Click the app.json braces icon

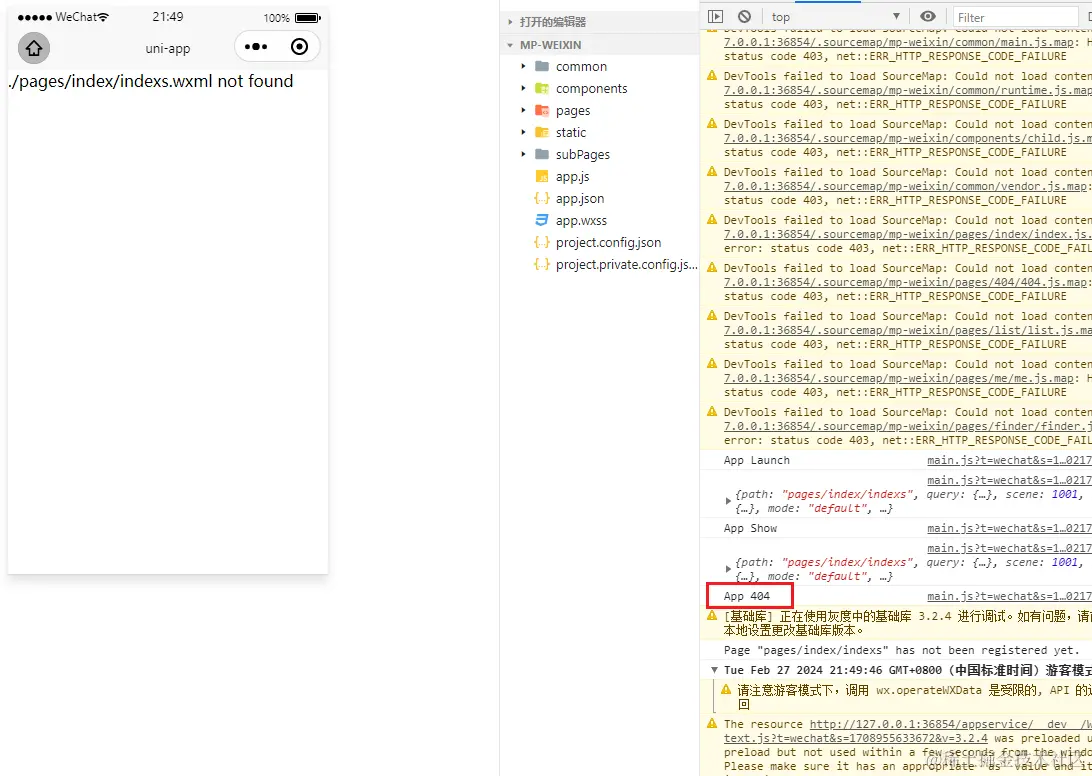(x=542, y=199)
